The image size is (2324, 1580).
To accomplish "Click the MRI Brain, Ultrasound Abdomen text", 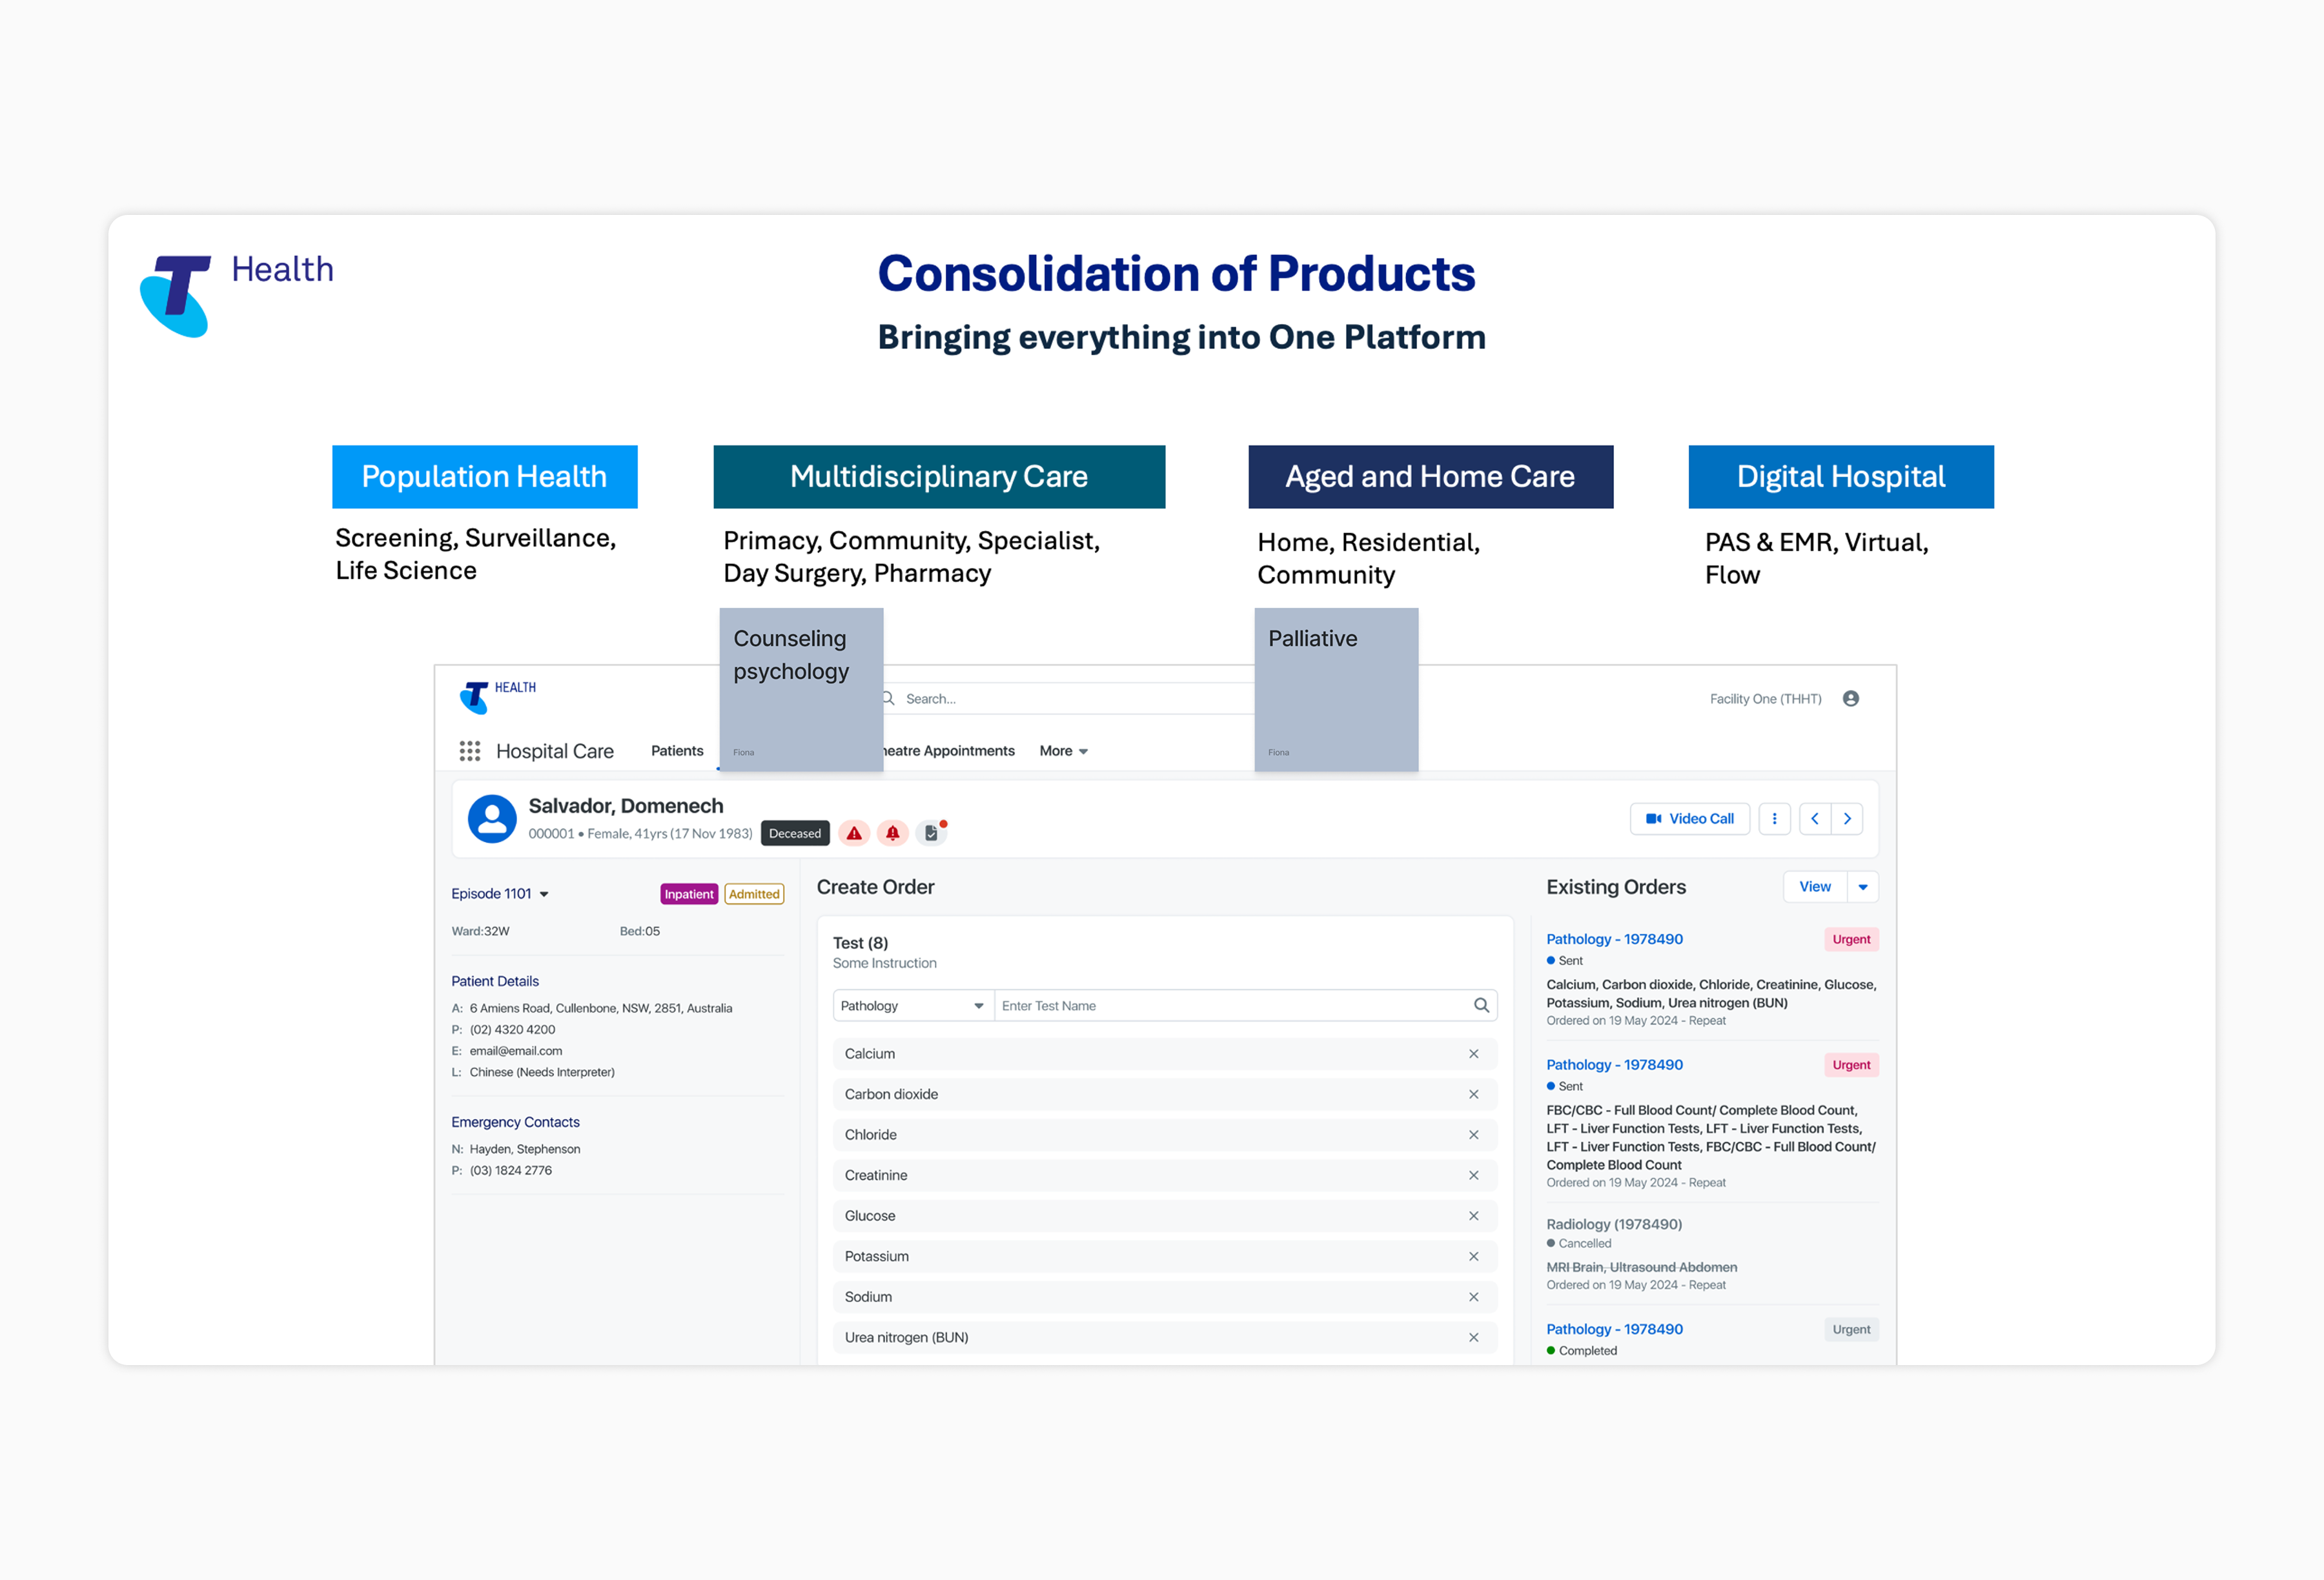I will click(1641, 1267).
